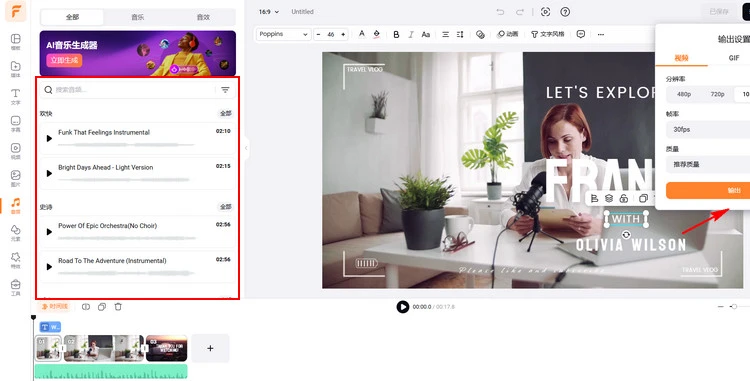Choose 480p export resolution

click(x=684, y=94)
